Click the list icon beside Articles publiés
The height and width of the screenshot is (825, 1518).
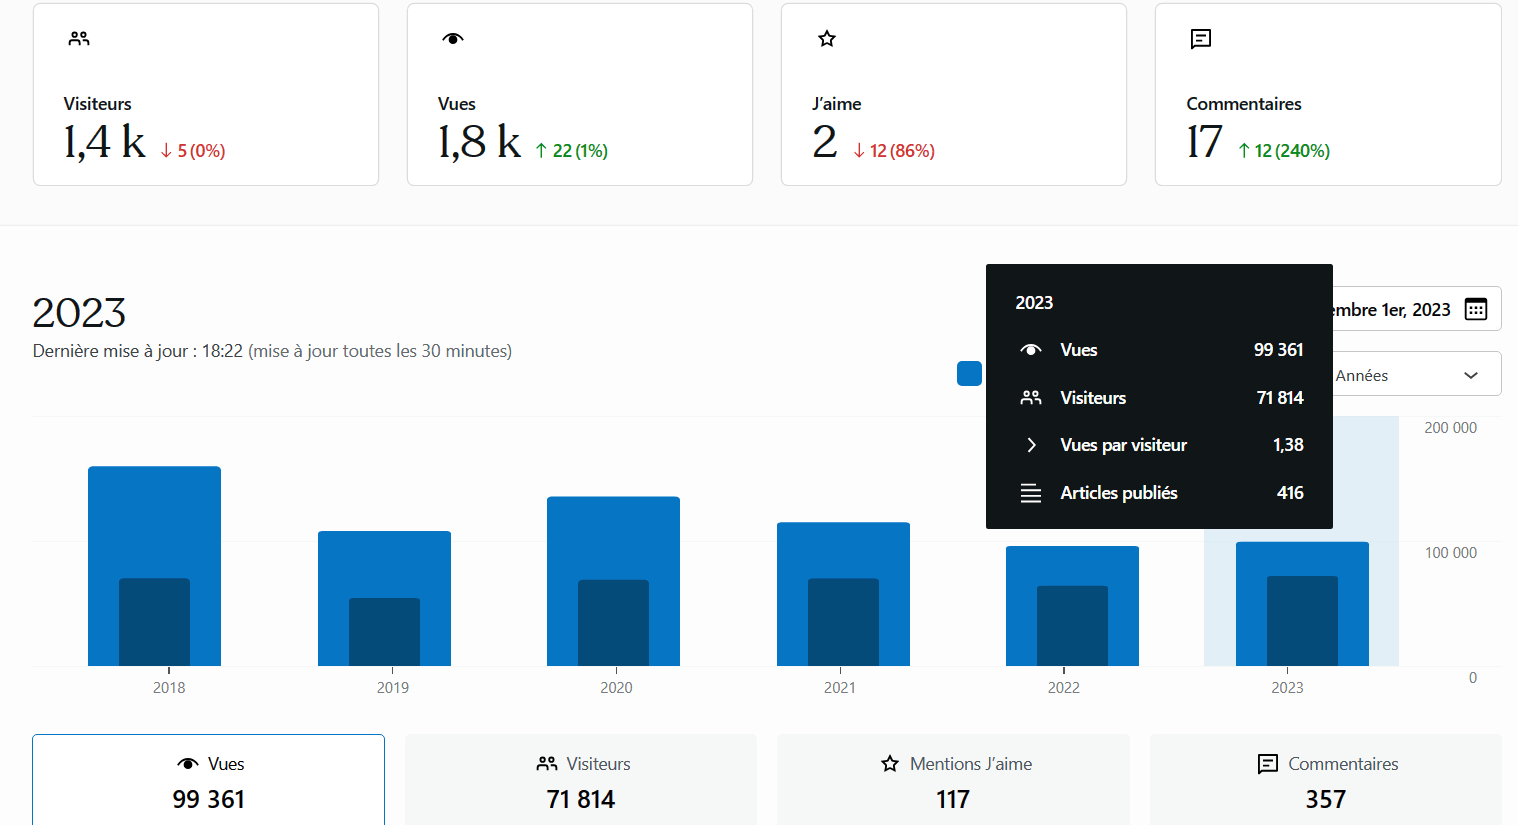coord(1031,493)
